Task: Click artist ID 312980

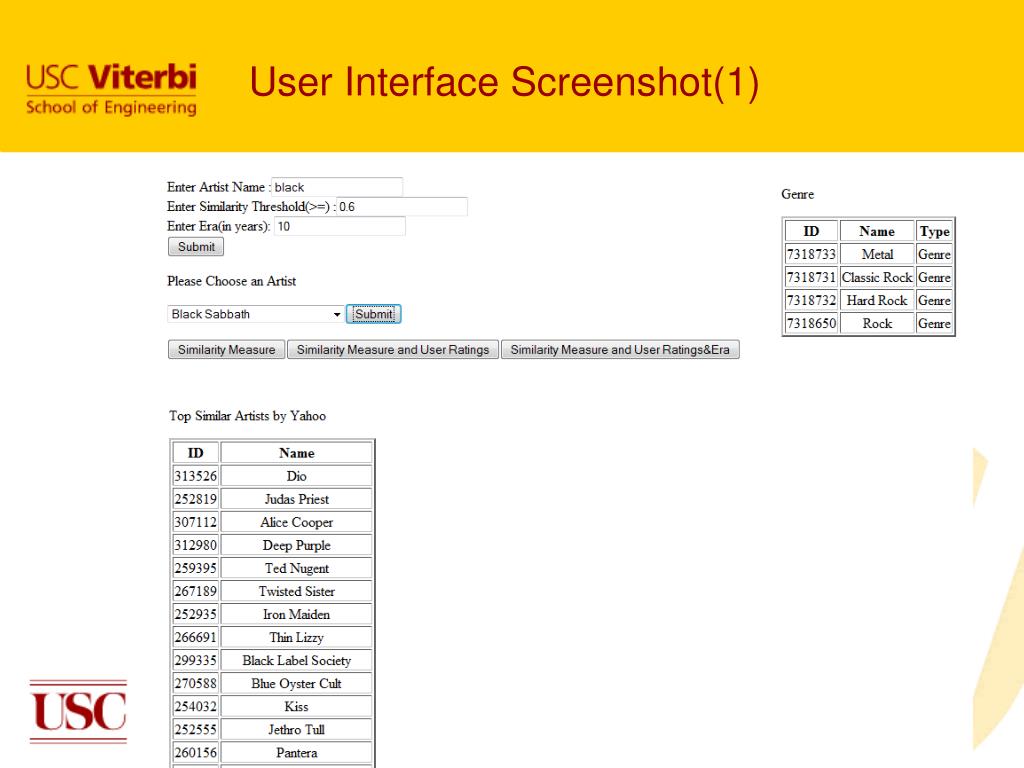Action: [x=195, y=545]
